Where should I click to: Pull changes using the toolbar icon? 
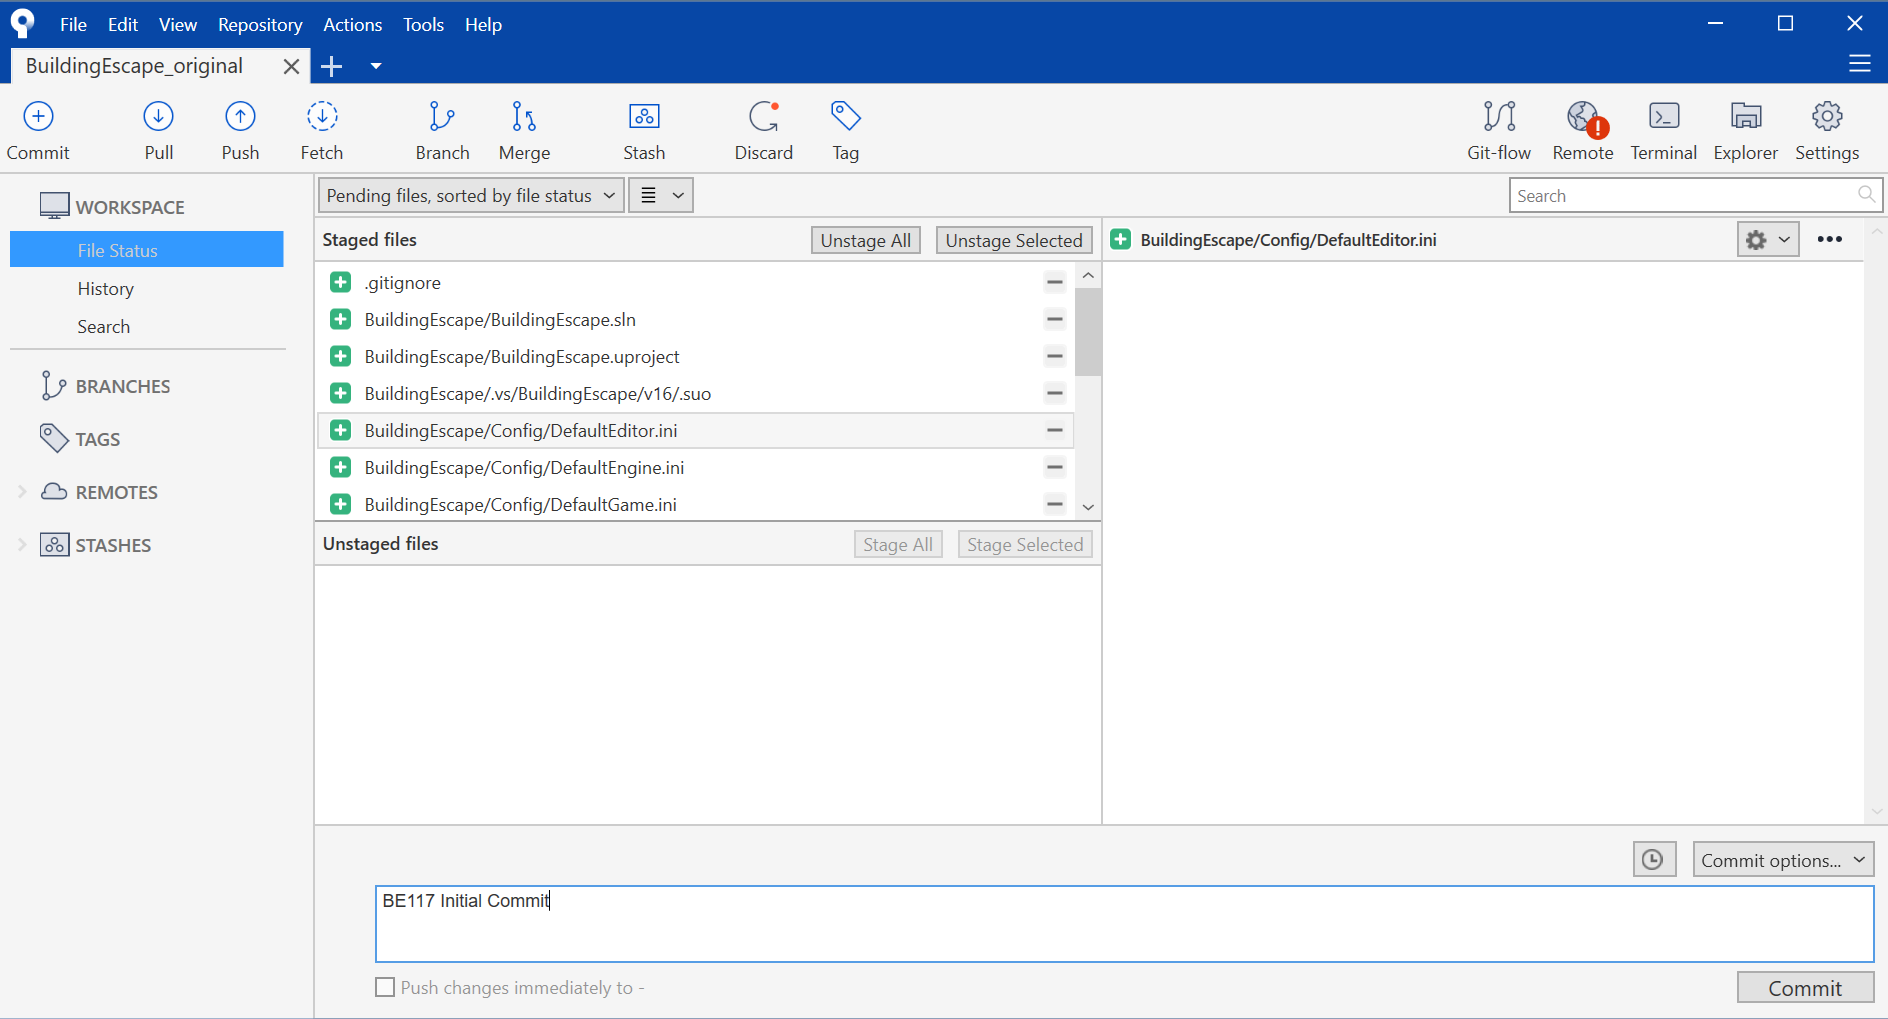(158, 128)
